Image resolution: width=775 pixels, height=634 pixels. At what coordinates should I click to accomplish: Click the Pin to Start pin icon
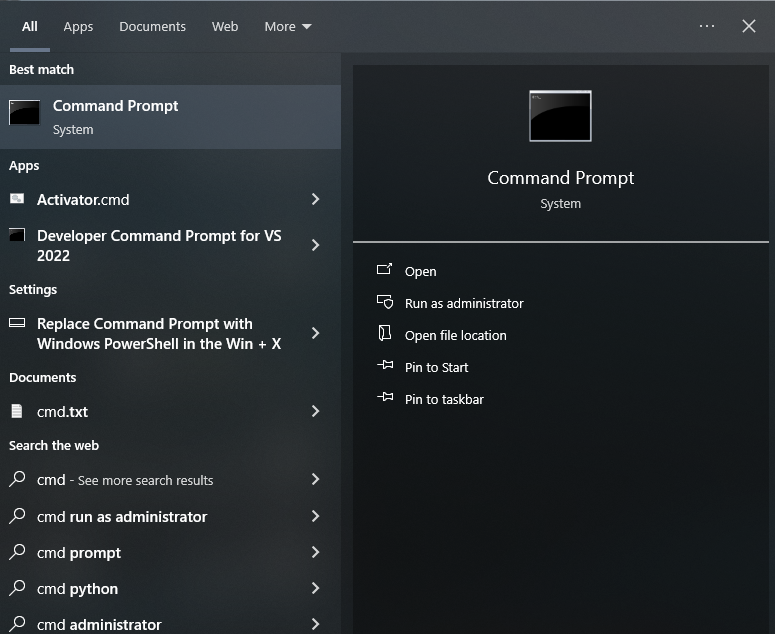pos(385,367)
